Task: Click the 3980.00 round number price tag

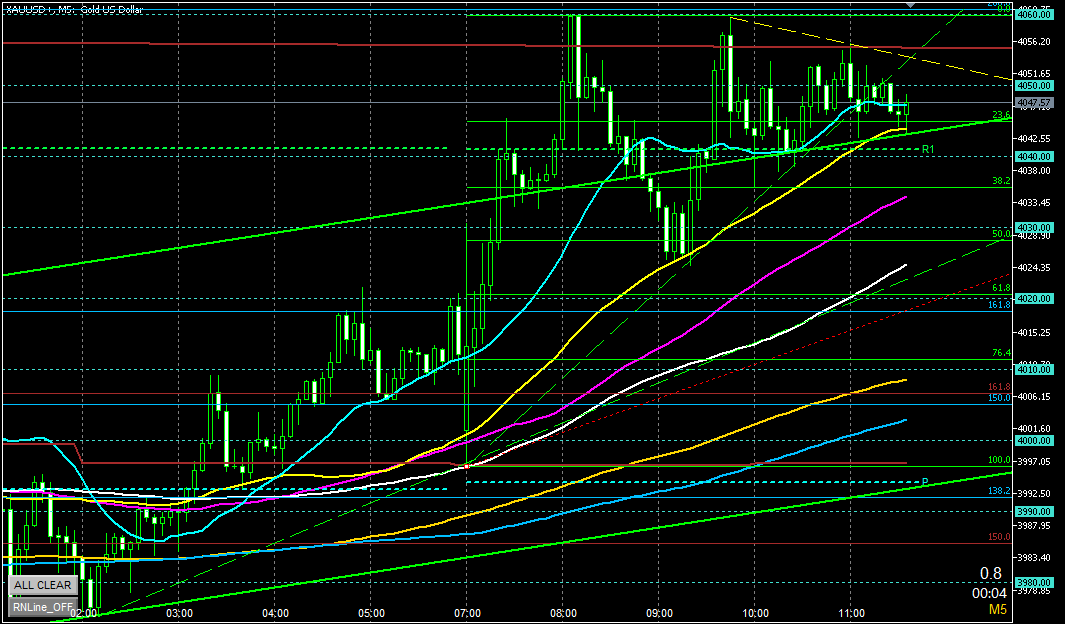Action: pos(1032,582)
